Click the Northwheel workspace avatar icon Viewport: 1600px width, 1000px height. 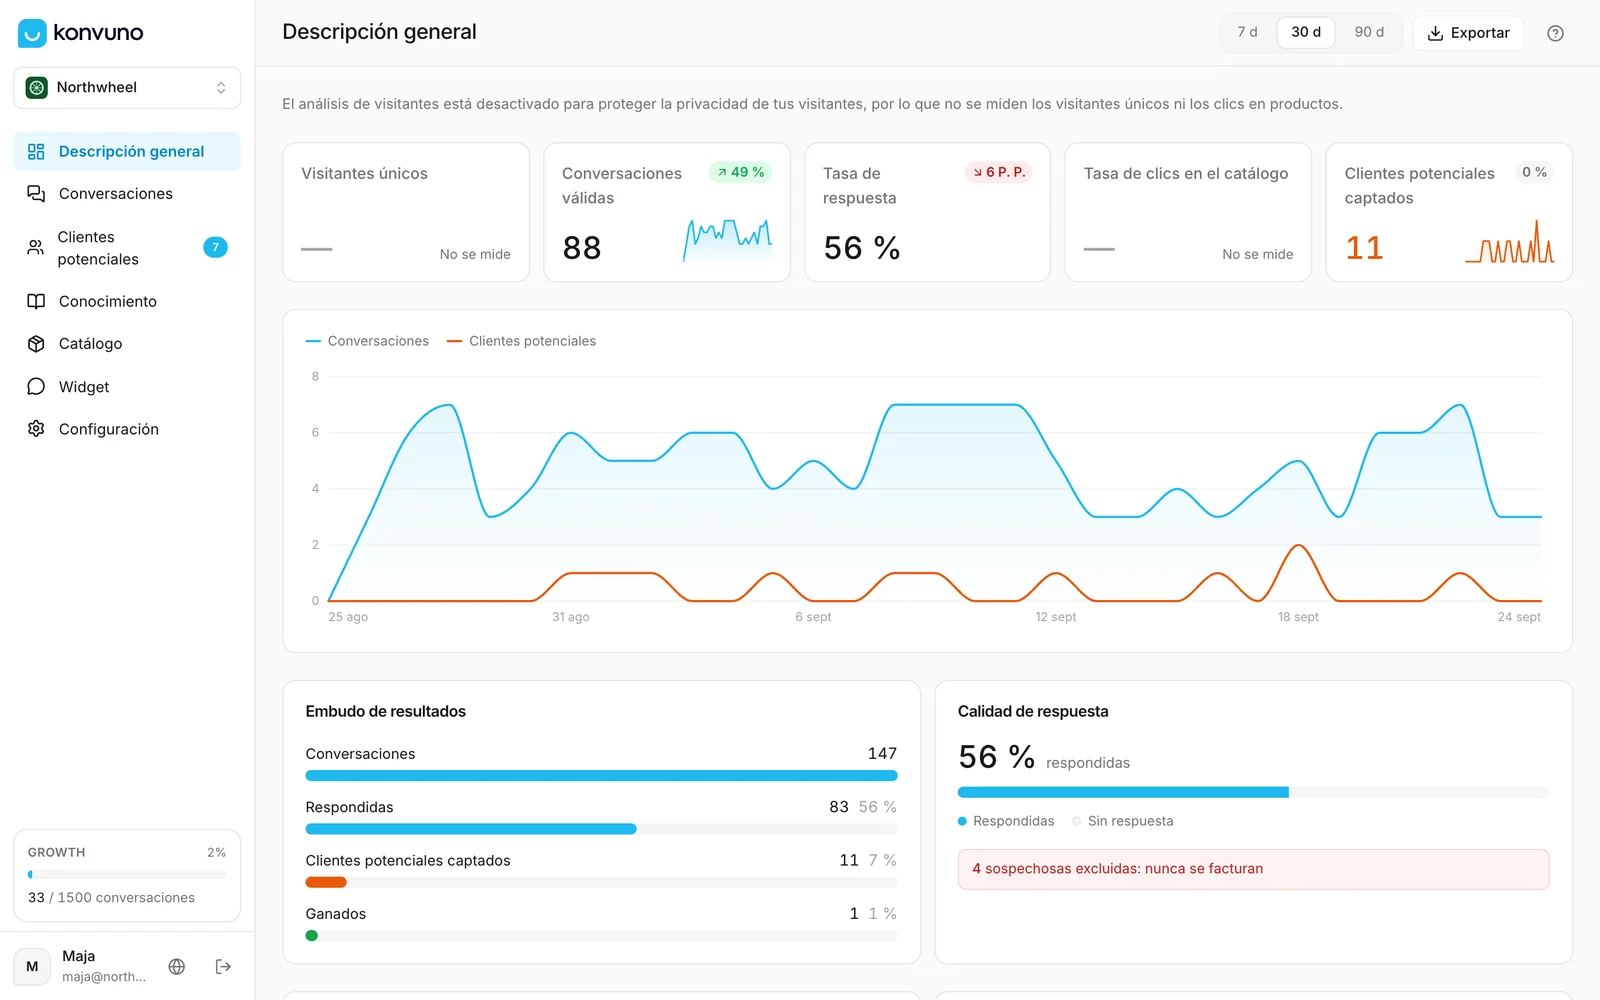(x=37, y=88)
